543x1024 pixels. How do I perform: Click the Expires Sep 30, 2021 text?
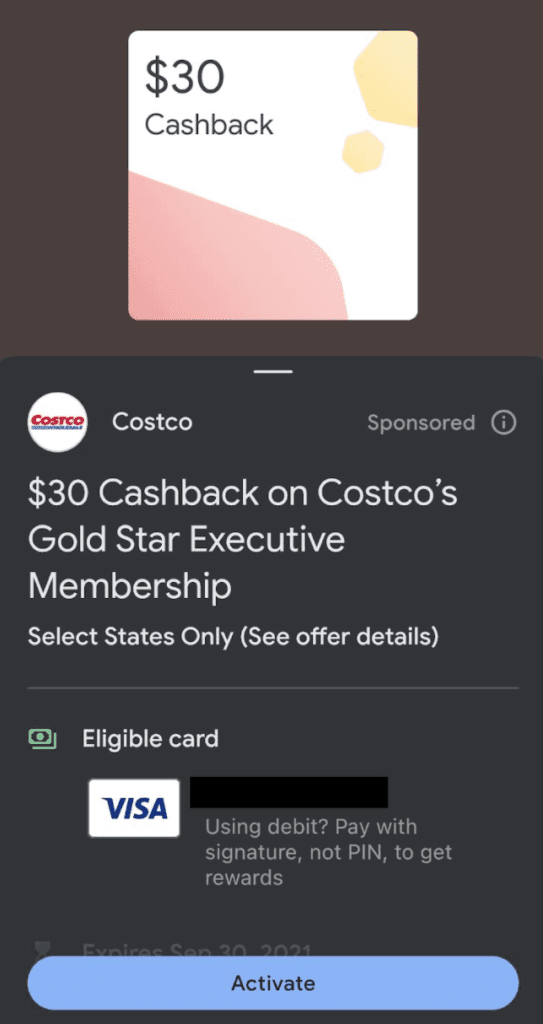(197, 950)
